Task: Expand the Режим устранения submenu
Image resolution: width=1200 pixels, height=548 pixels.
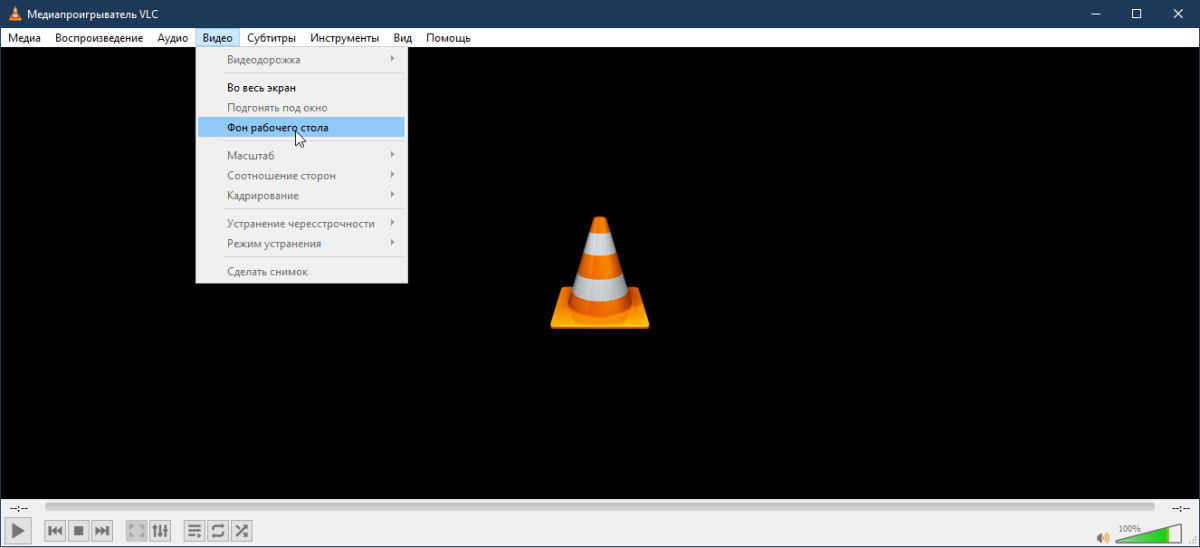Action: point(302,243)
